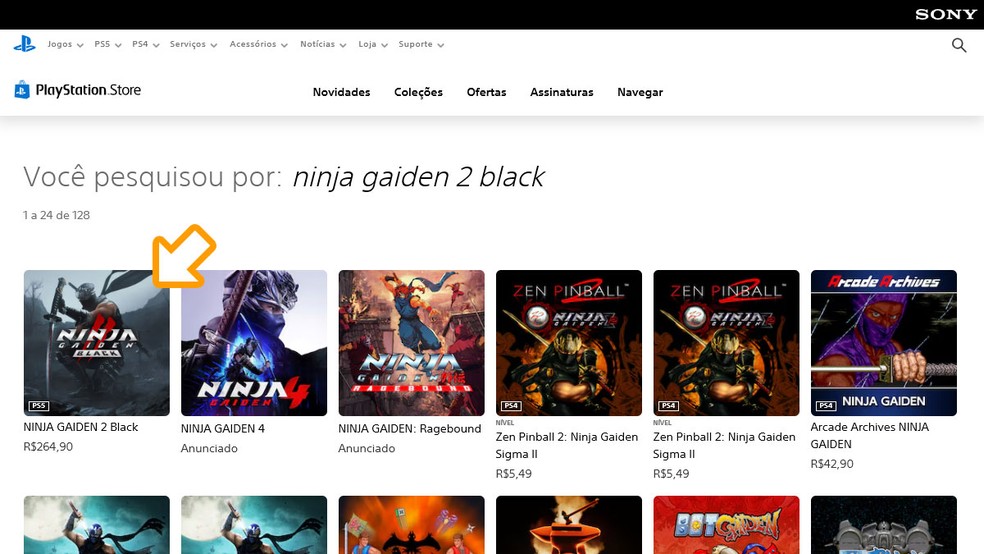This screenshot has height=554, width=984.
Task: Click Anunciado label under Ragebound
Action: [x=366, y=449]
